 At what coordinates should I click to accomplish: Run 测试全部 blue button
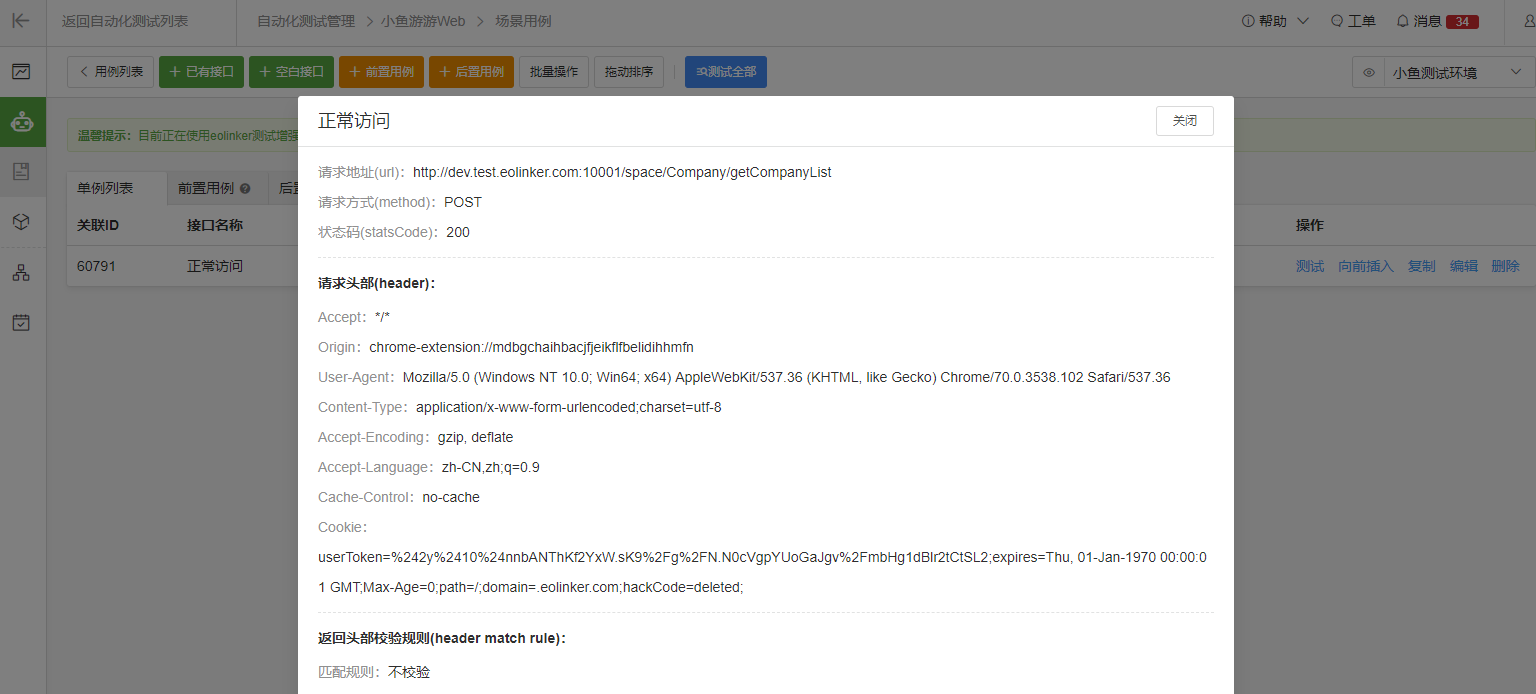tap(726, 72)
